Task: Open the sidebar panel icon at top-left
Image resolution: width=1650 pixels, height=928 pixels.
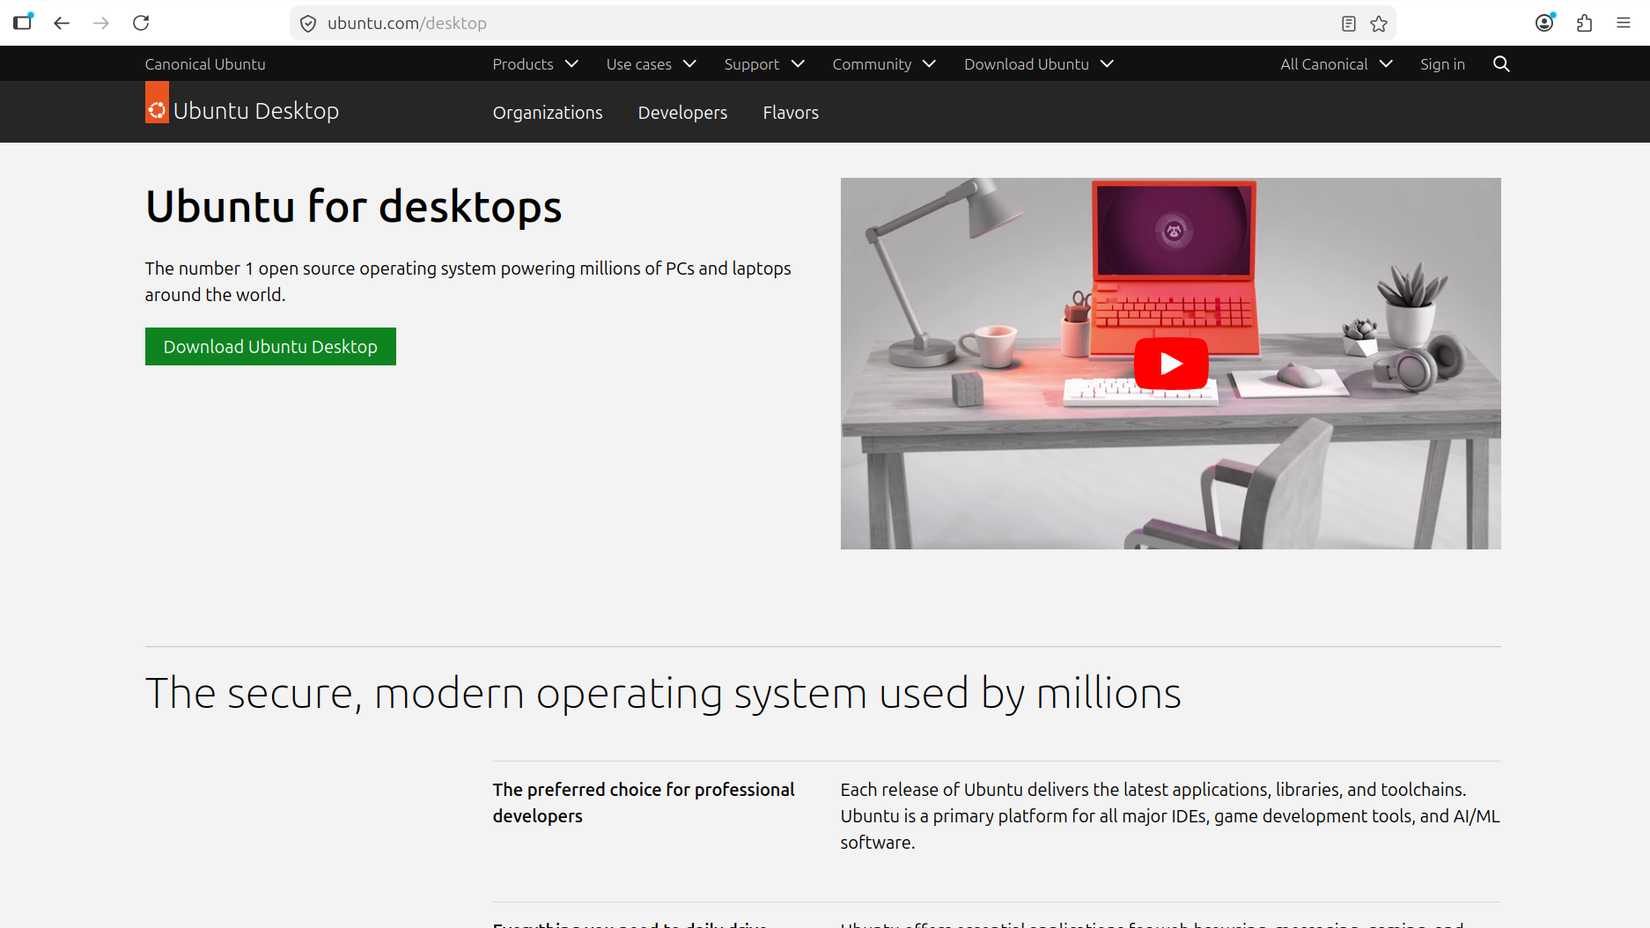Action: point(22,22)
